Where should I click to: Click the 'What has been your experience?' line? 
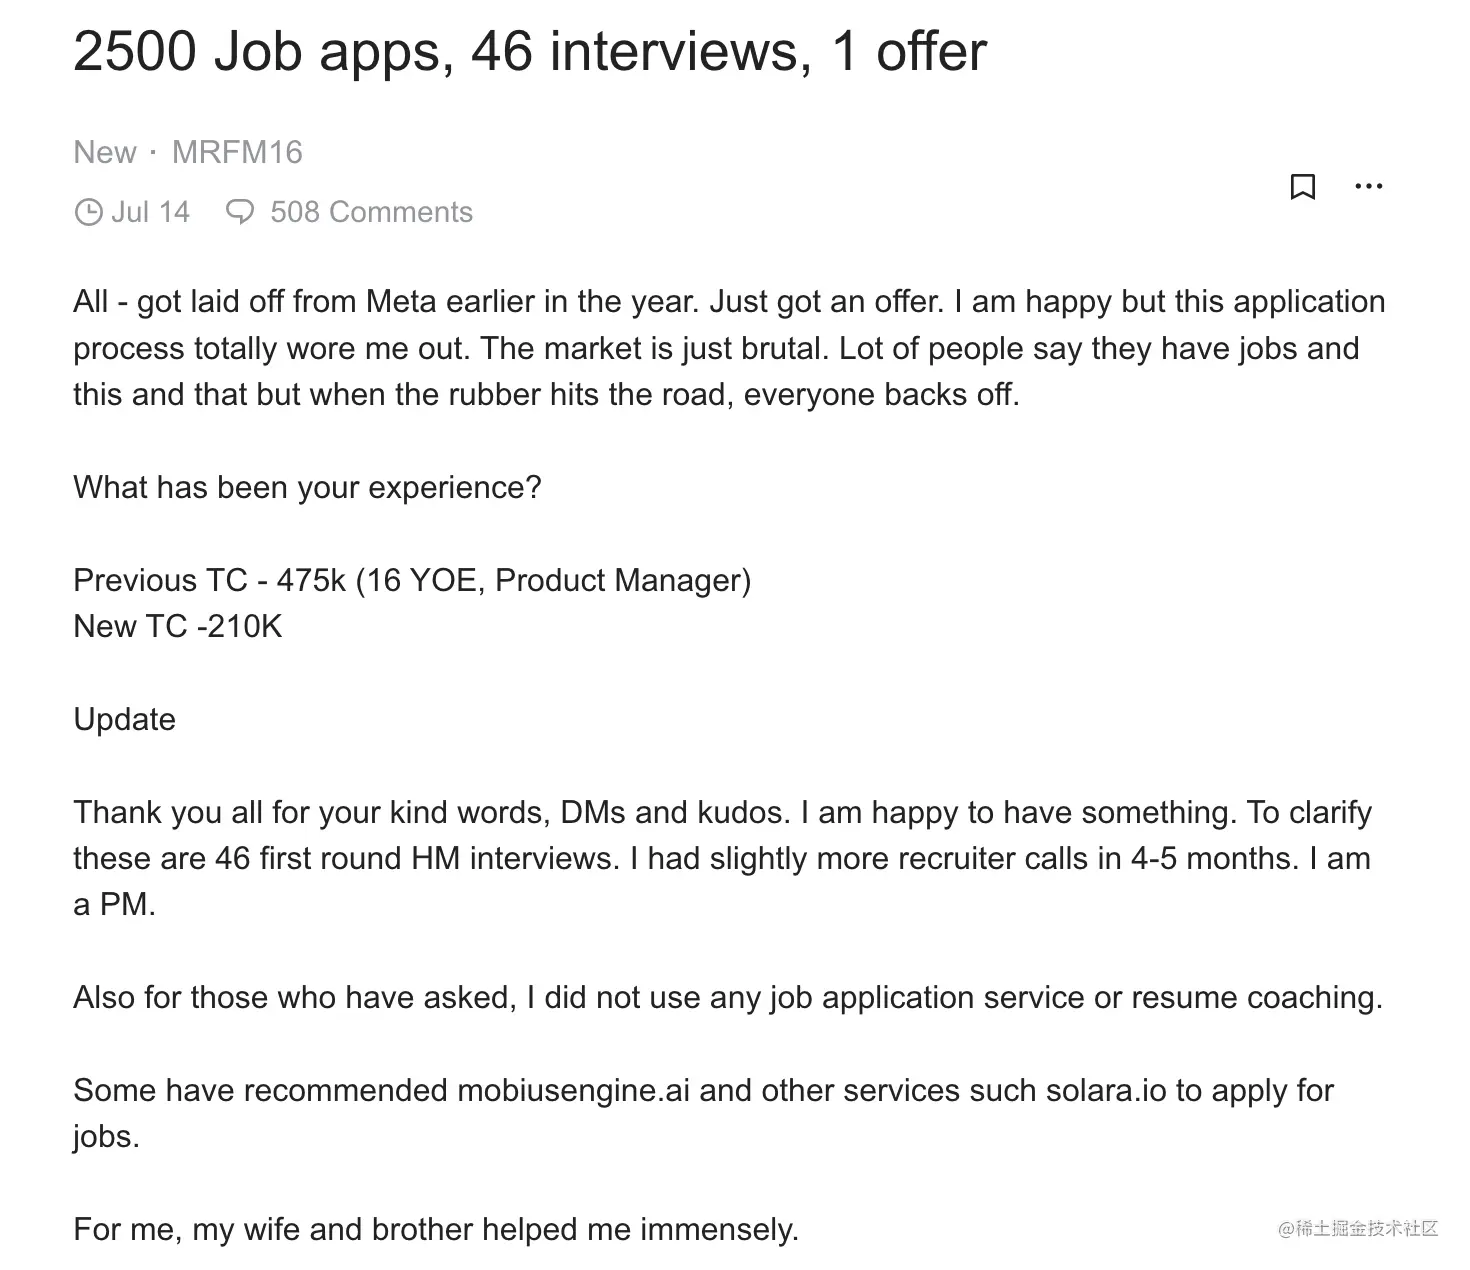(x=307, y=487)
